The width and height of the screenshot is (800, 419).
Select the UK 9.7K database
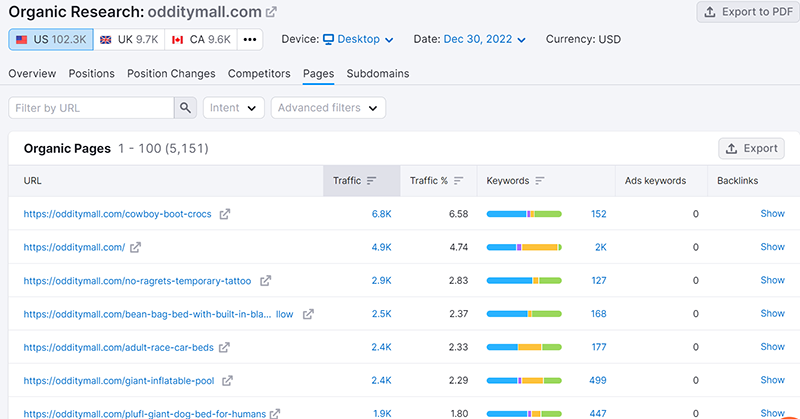coord(129,39)
